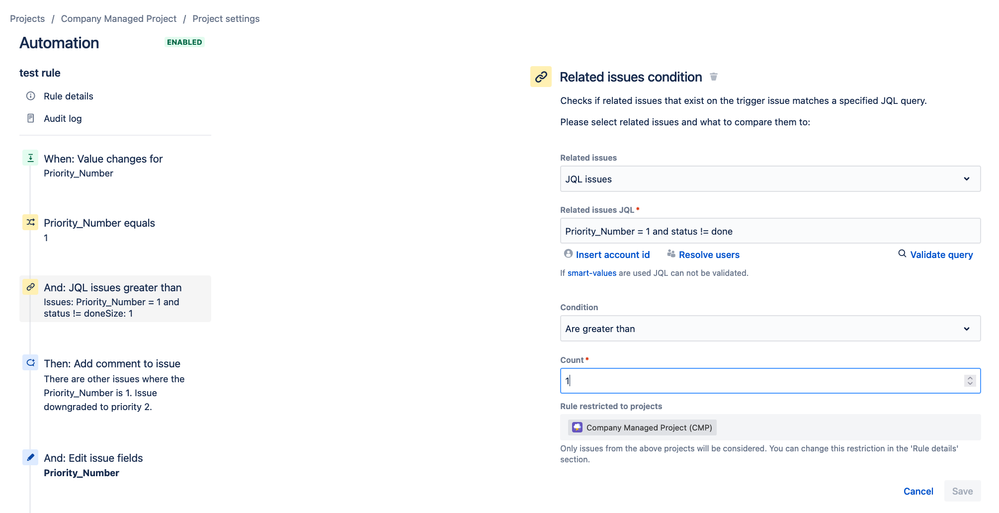
Task: Click the Priority_Number equals condition shuffle icon
Action: click(x=31, y=223)
